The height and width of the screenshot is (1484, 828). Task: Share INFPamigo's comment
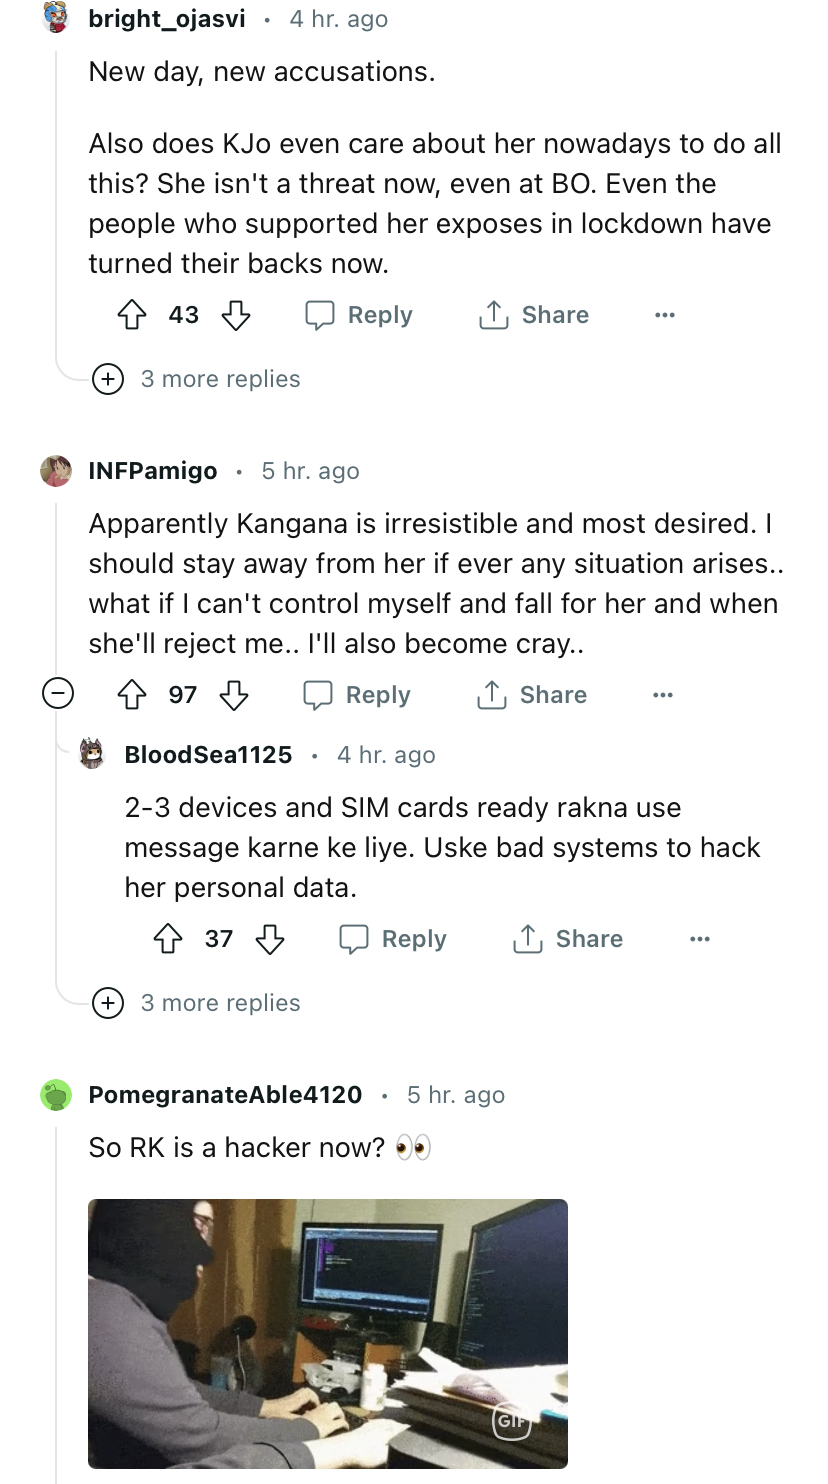click(x=532, y=695)
